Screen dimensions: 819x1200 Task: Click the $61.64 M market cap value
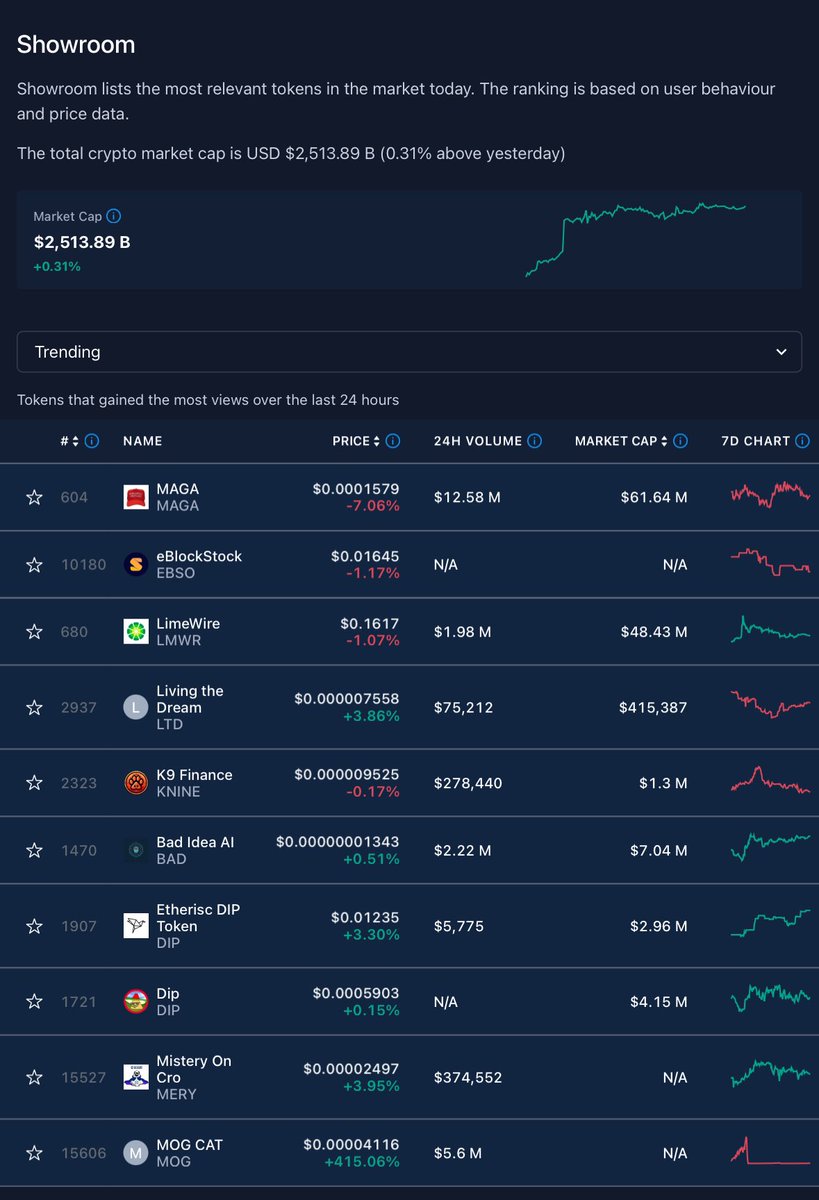click(654, 497)
